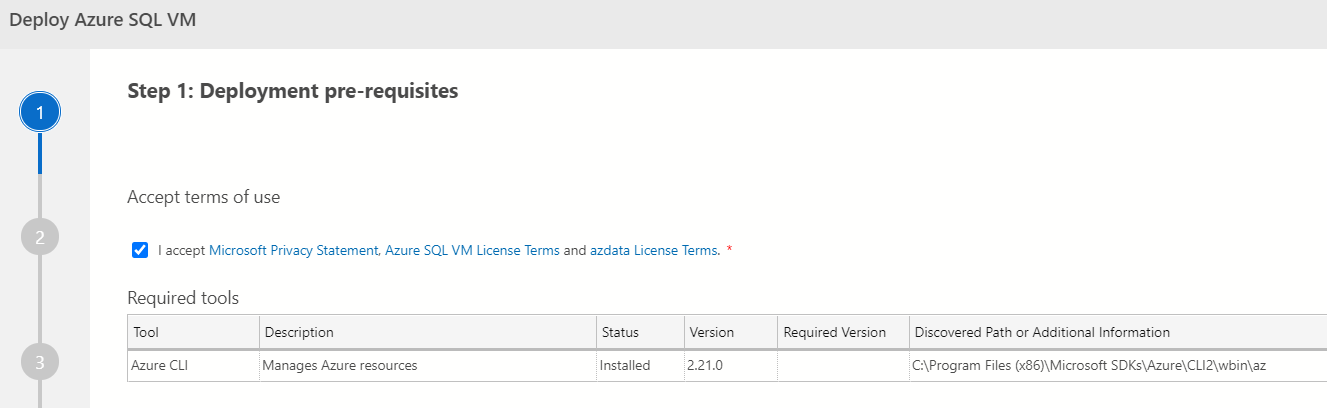This screenshot has height=408, width=1327.
Task: Select the Manages Azure resources description cell
Action: point(339,366)
